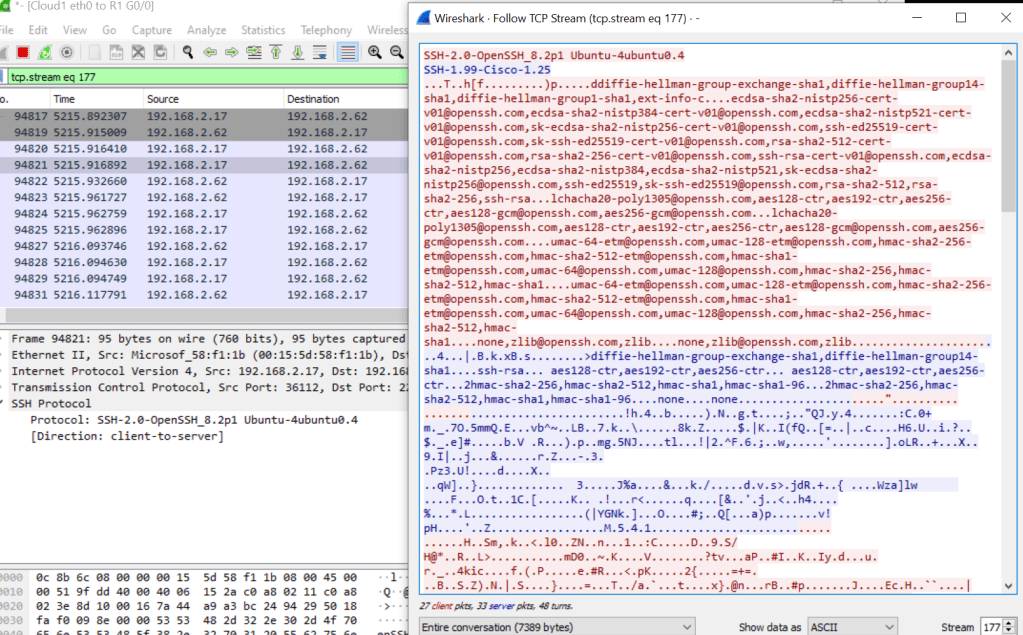Click the Restart capture icon
The image size is (1023, 635).
coord(44,52)
